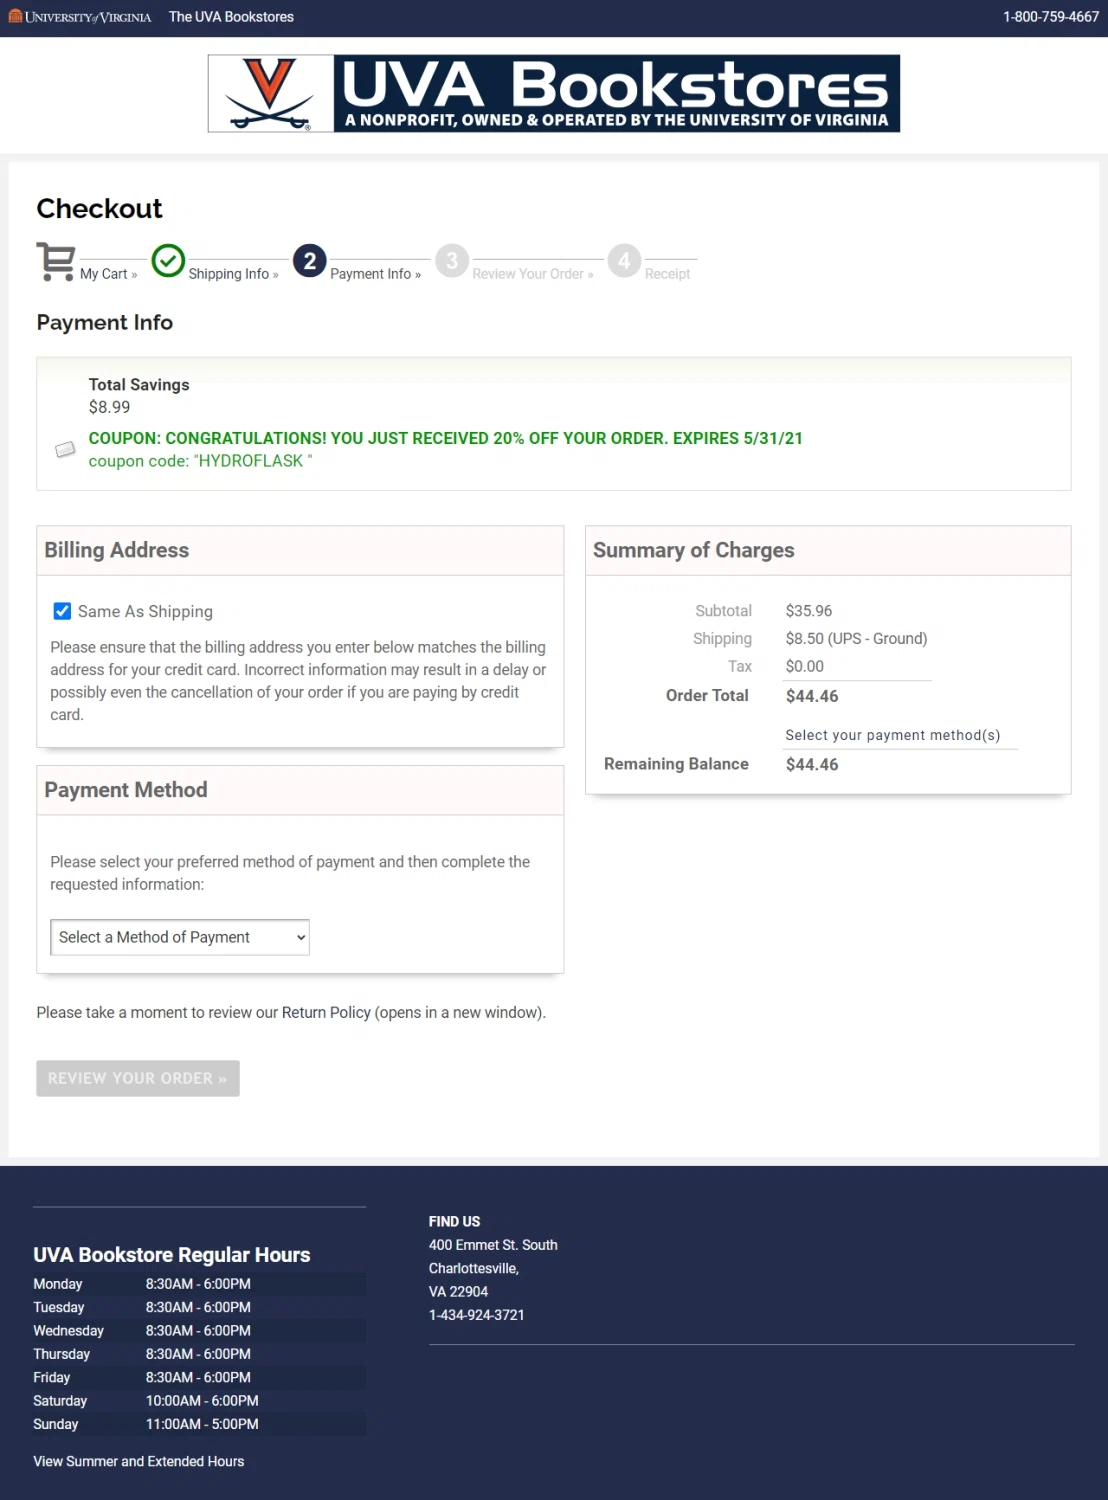Screen dimensions: 1108x1500
Task: Click the shopping cart icon
Action: tap(56, 262)
